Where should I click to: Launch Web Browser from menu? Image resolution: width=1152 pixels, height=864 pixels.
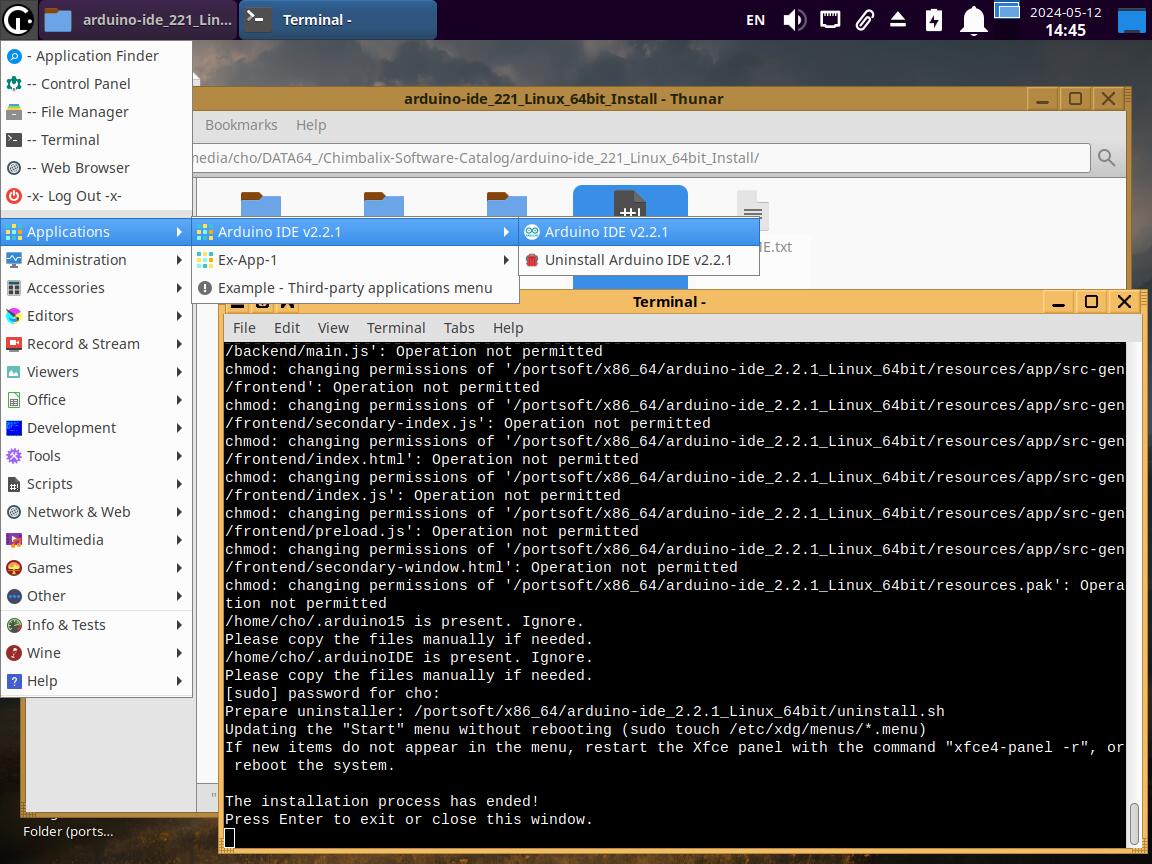pyautogui.click(x=84, y=168)
